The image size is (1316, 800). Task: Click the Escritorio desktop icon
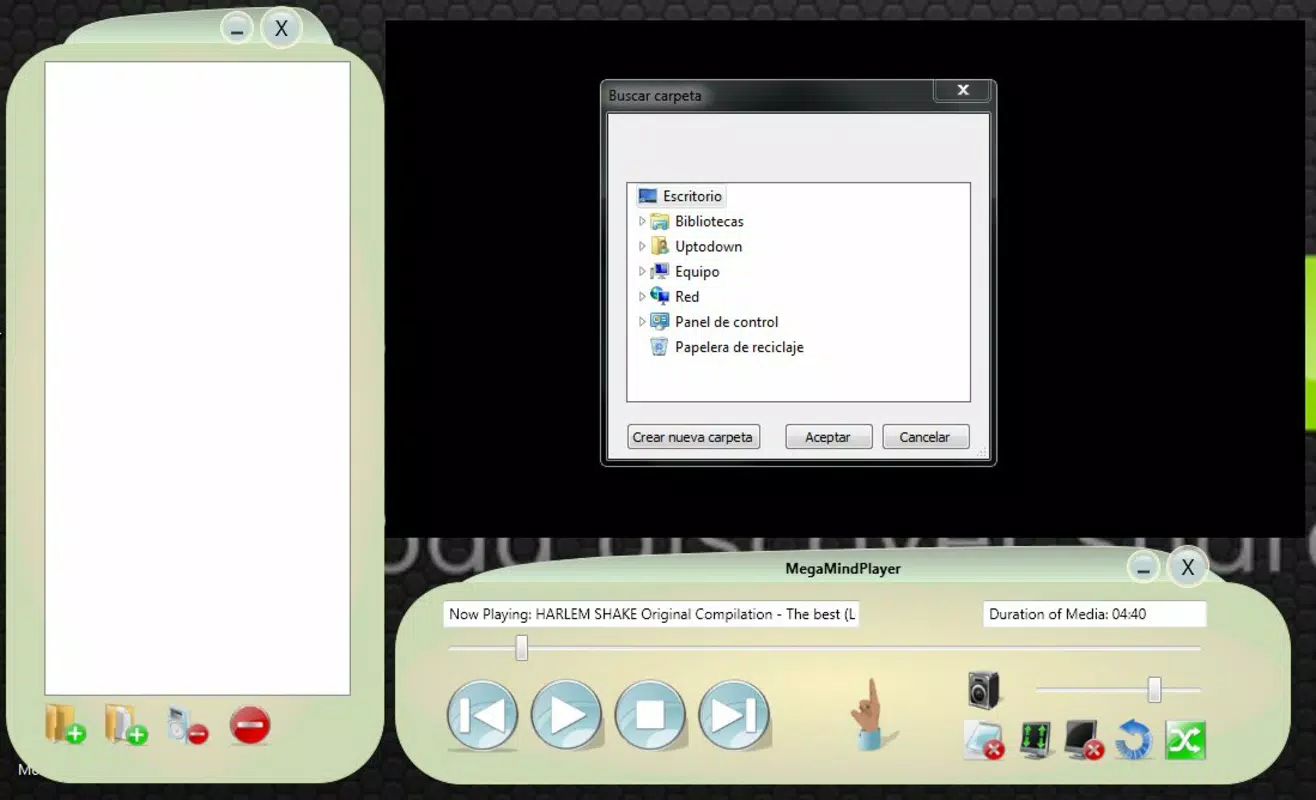click(x=647, y=196)
